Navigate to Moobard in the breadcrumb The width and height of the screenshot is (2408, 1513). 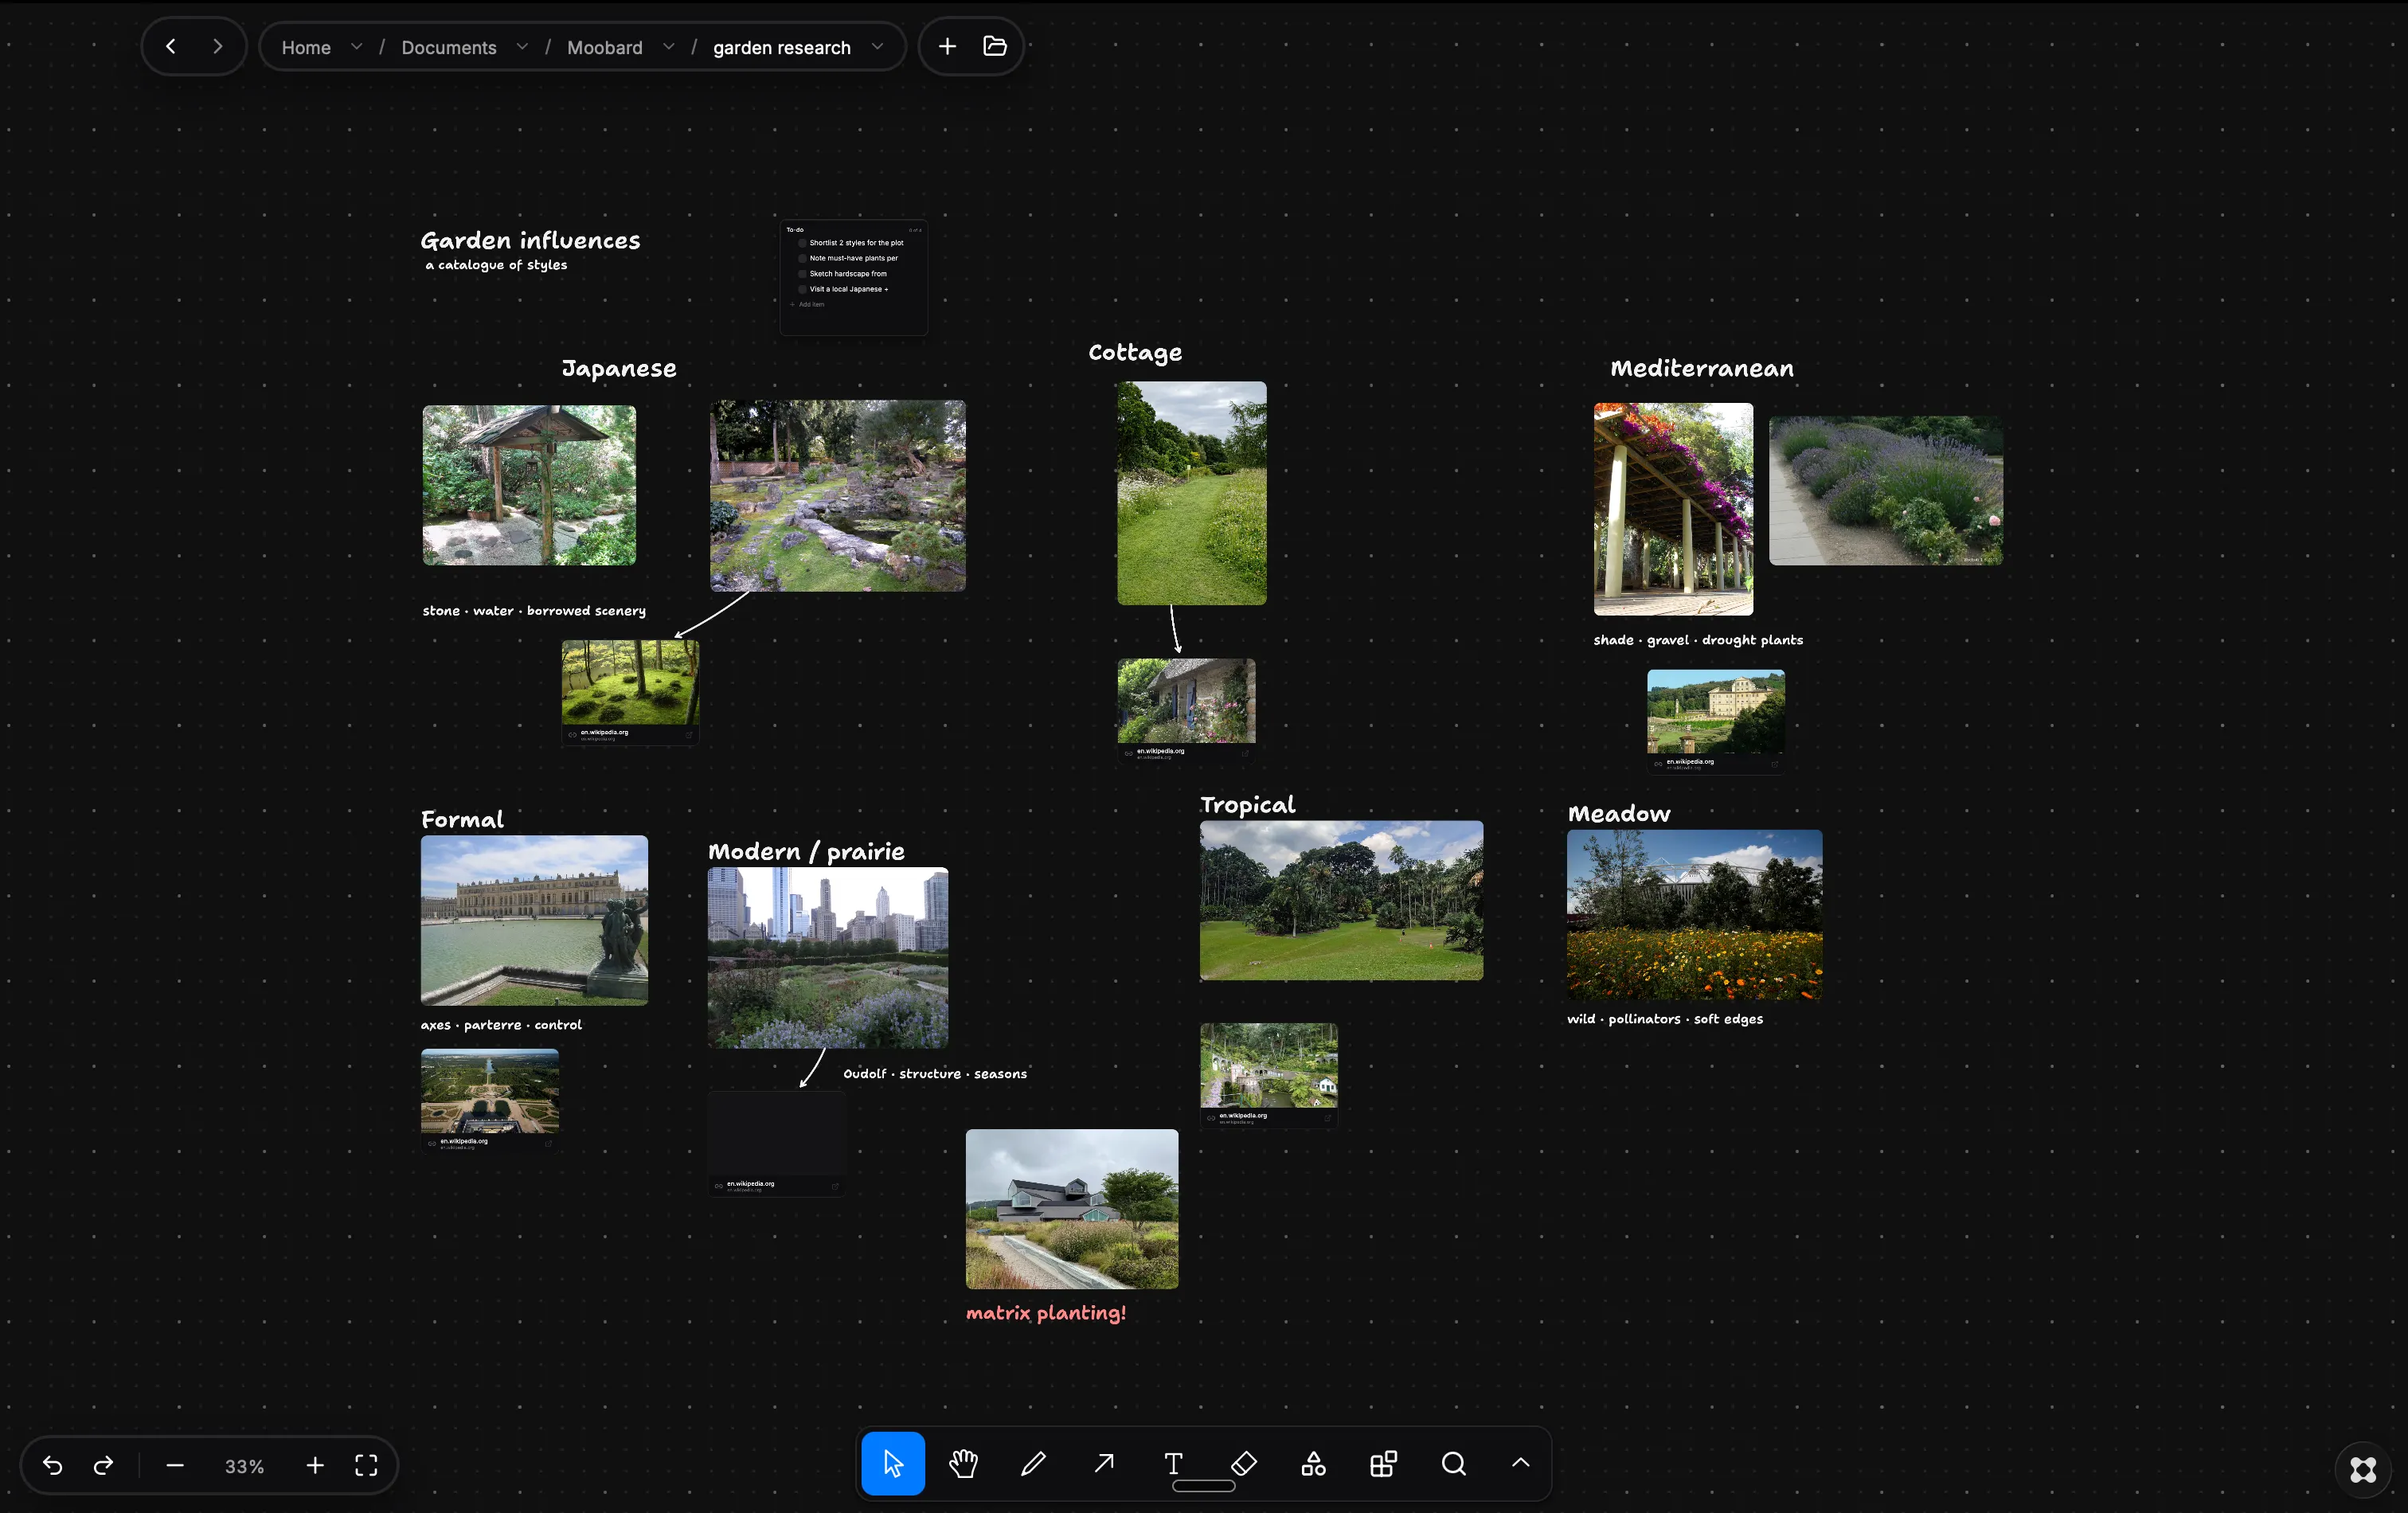coord(605,47)
